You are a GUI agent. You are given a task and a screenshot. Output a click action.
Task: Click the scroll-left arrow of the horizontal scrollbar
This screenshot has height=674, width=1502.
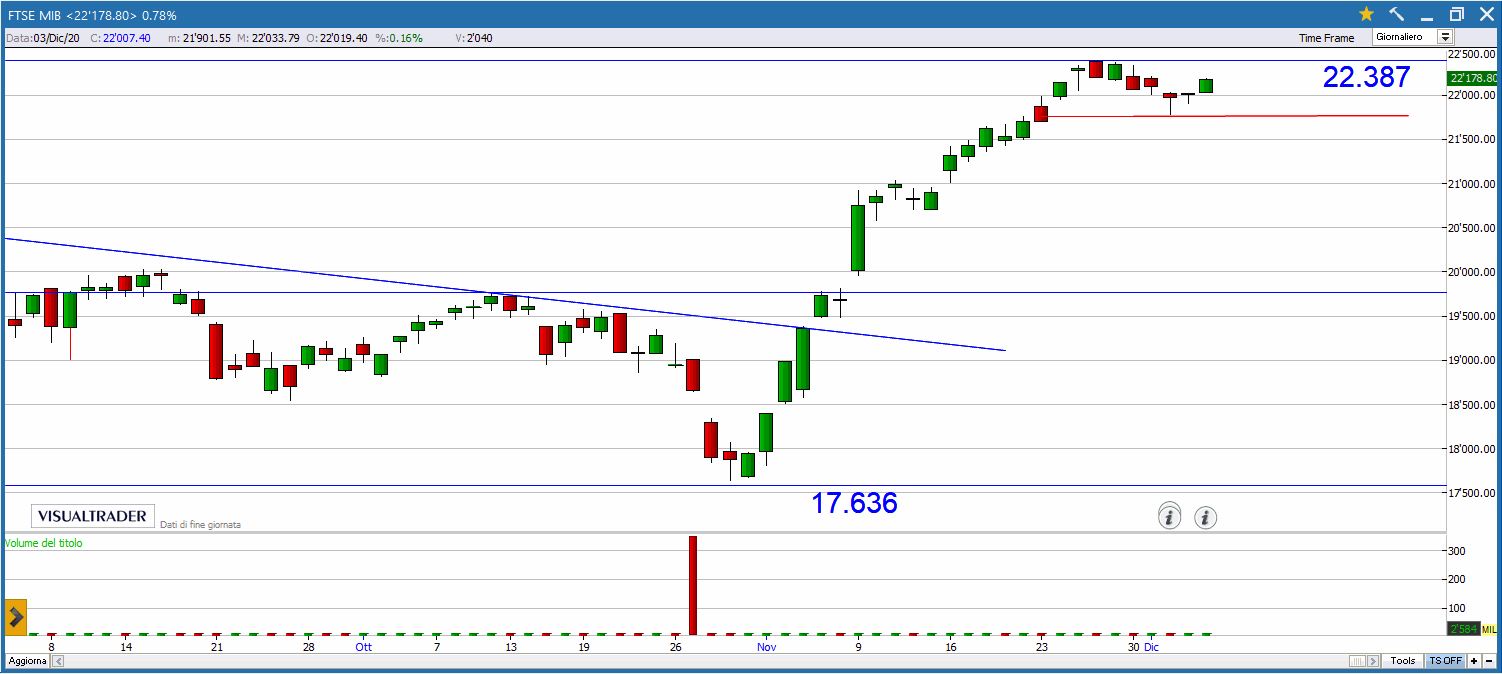58,661
